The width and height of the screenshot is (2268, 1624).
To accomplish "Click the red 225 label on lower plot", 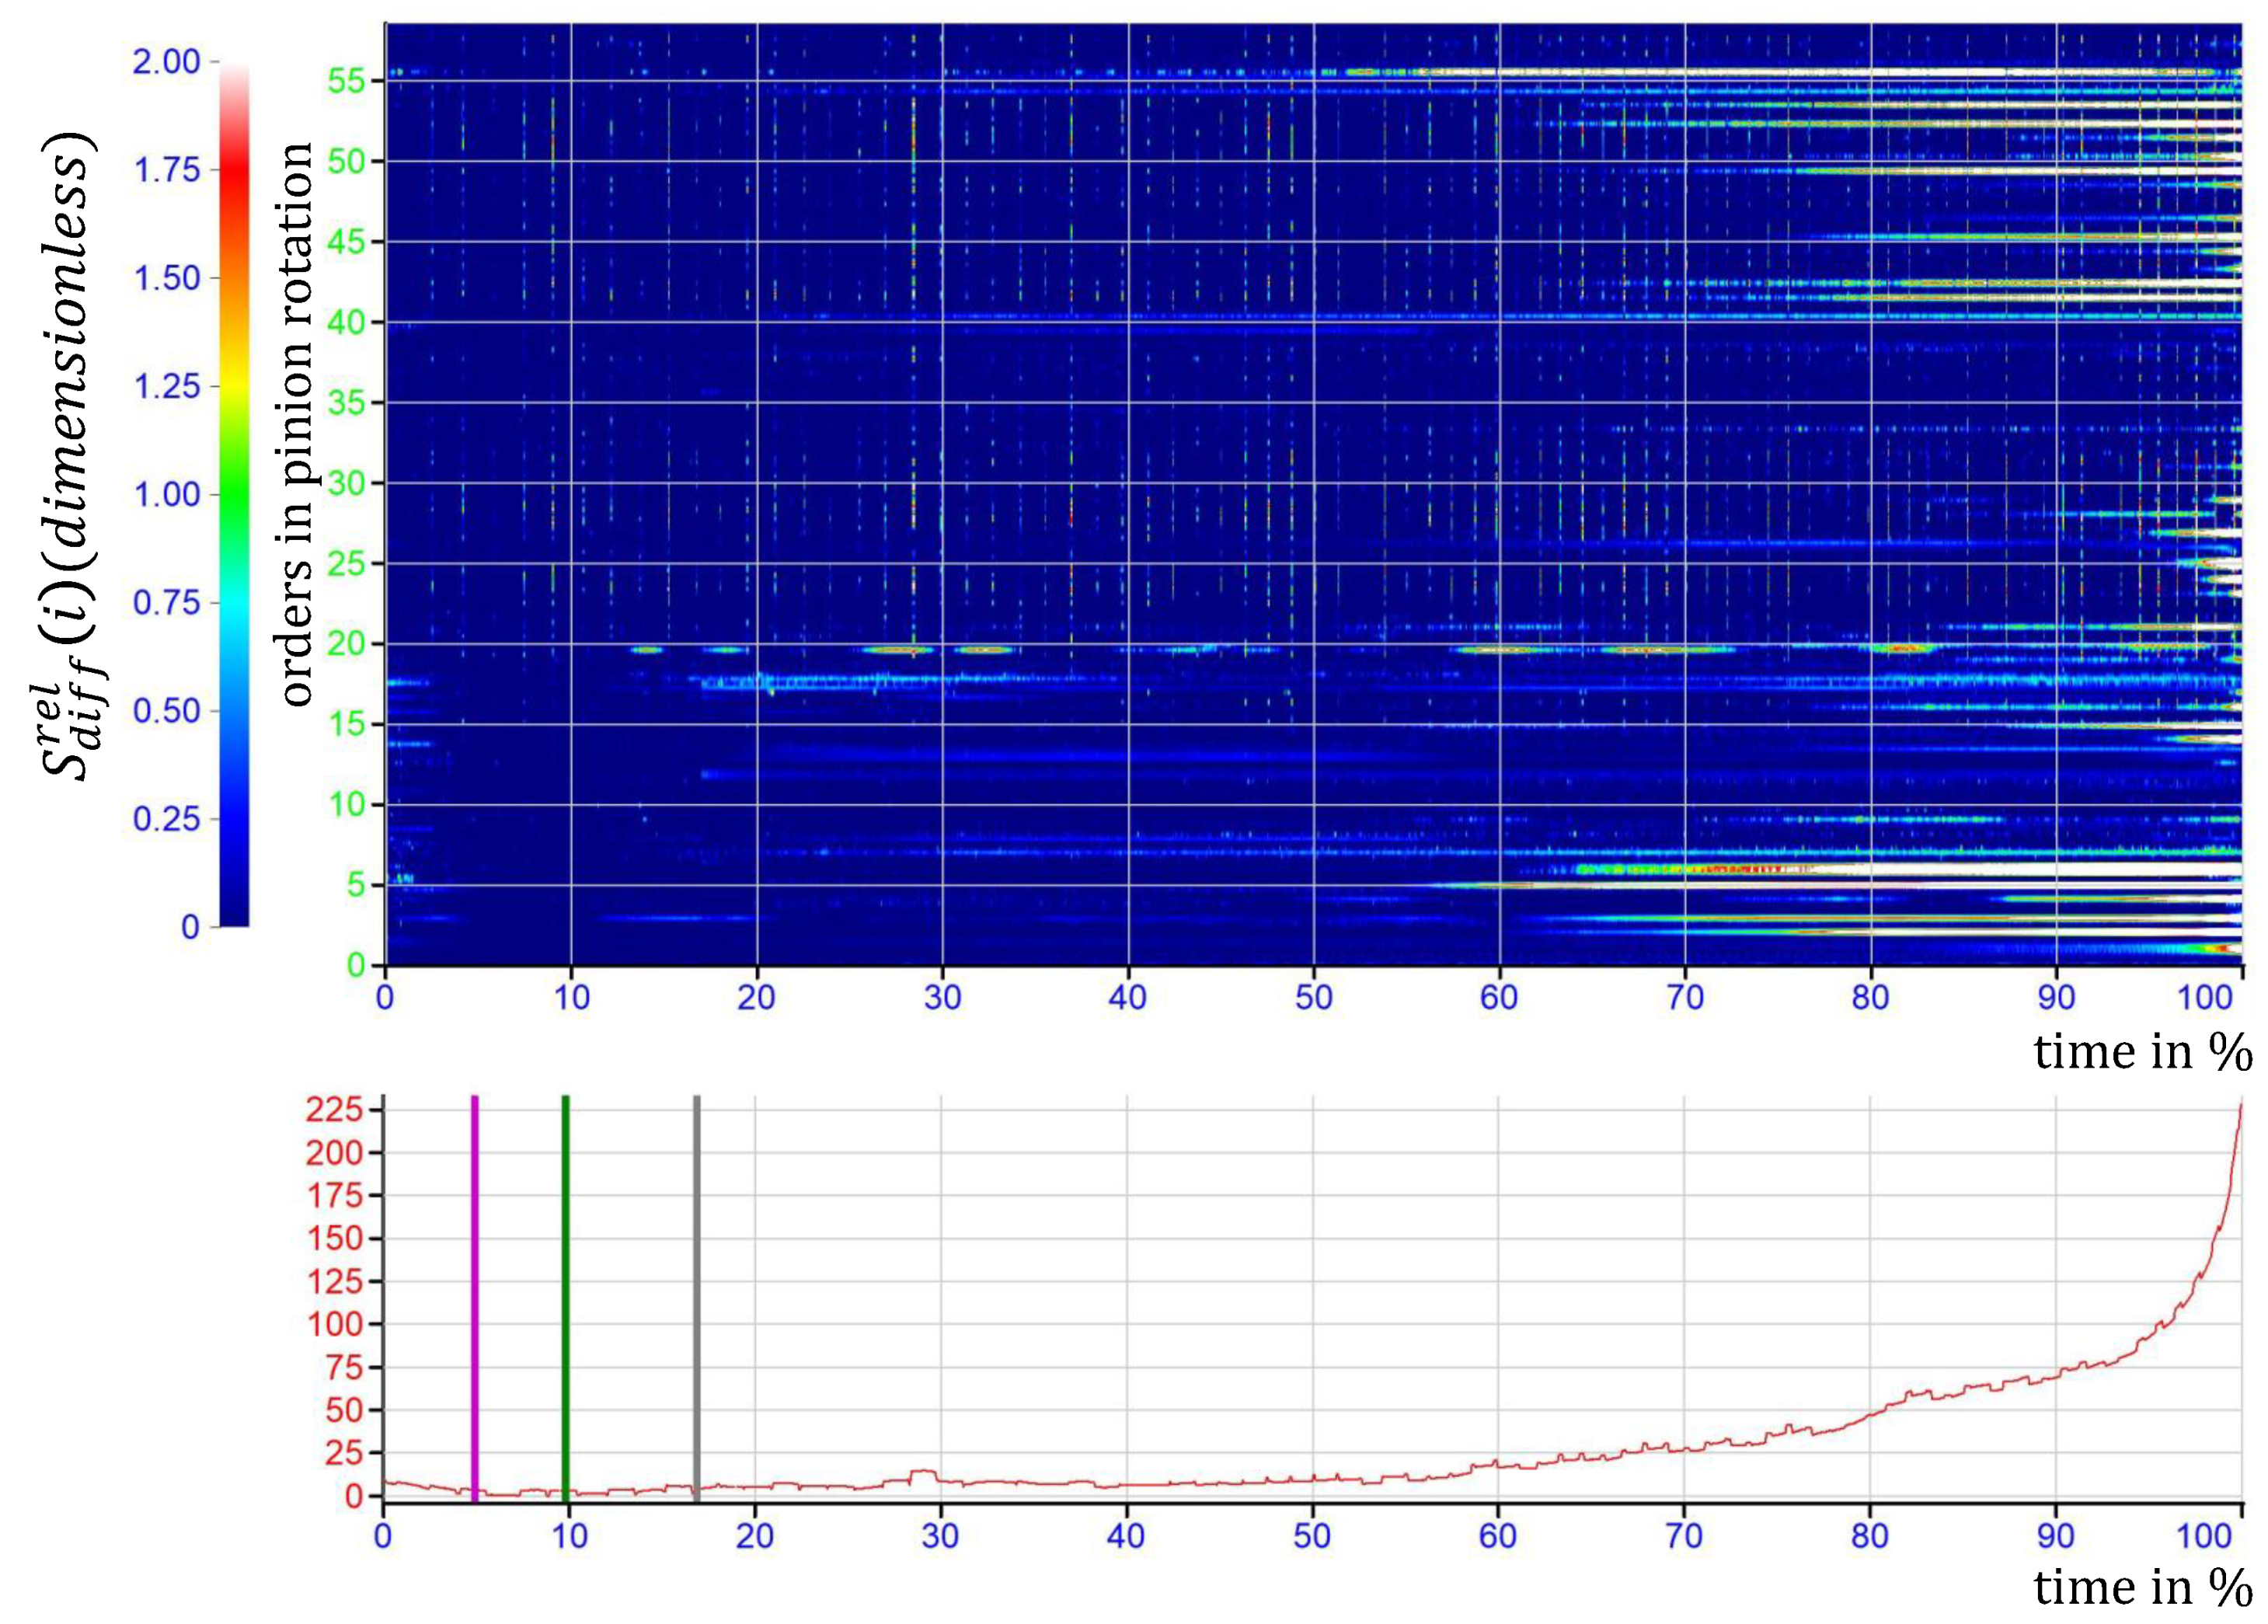I will 334,1110.
